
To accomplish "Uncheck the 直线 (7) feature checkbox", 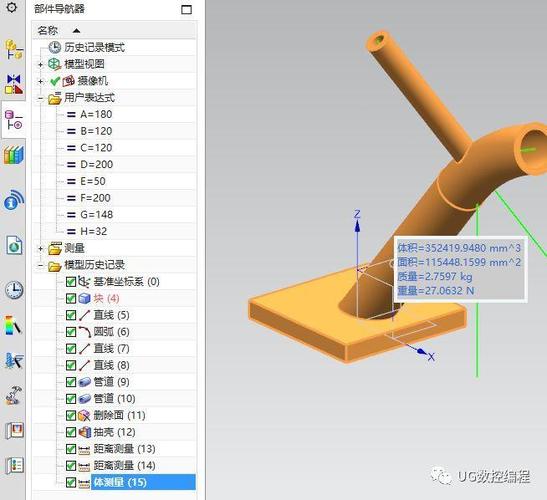I will click(71, 349).
